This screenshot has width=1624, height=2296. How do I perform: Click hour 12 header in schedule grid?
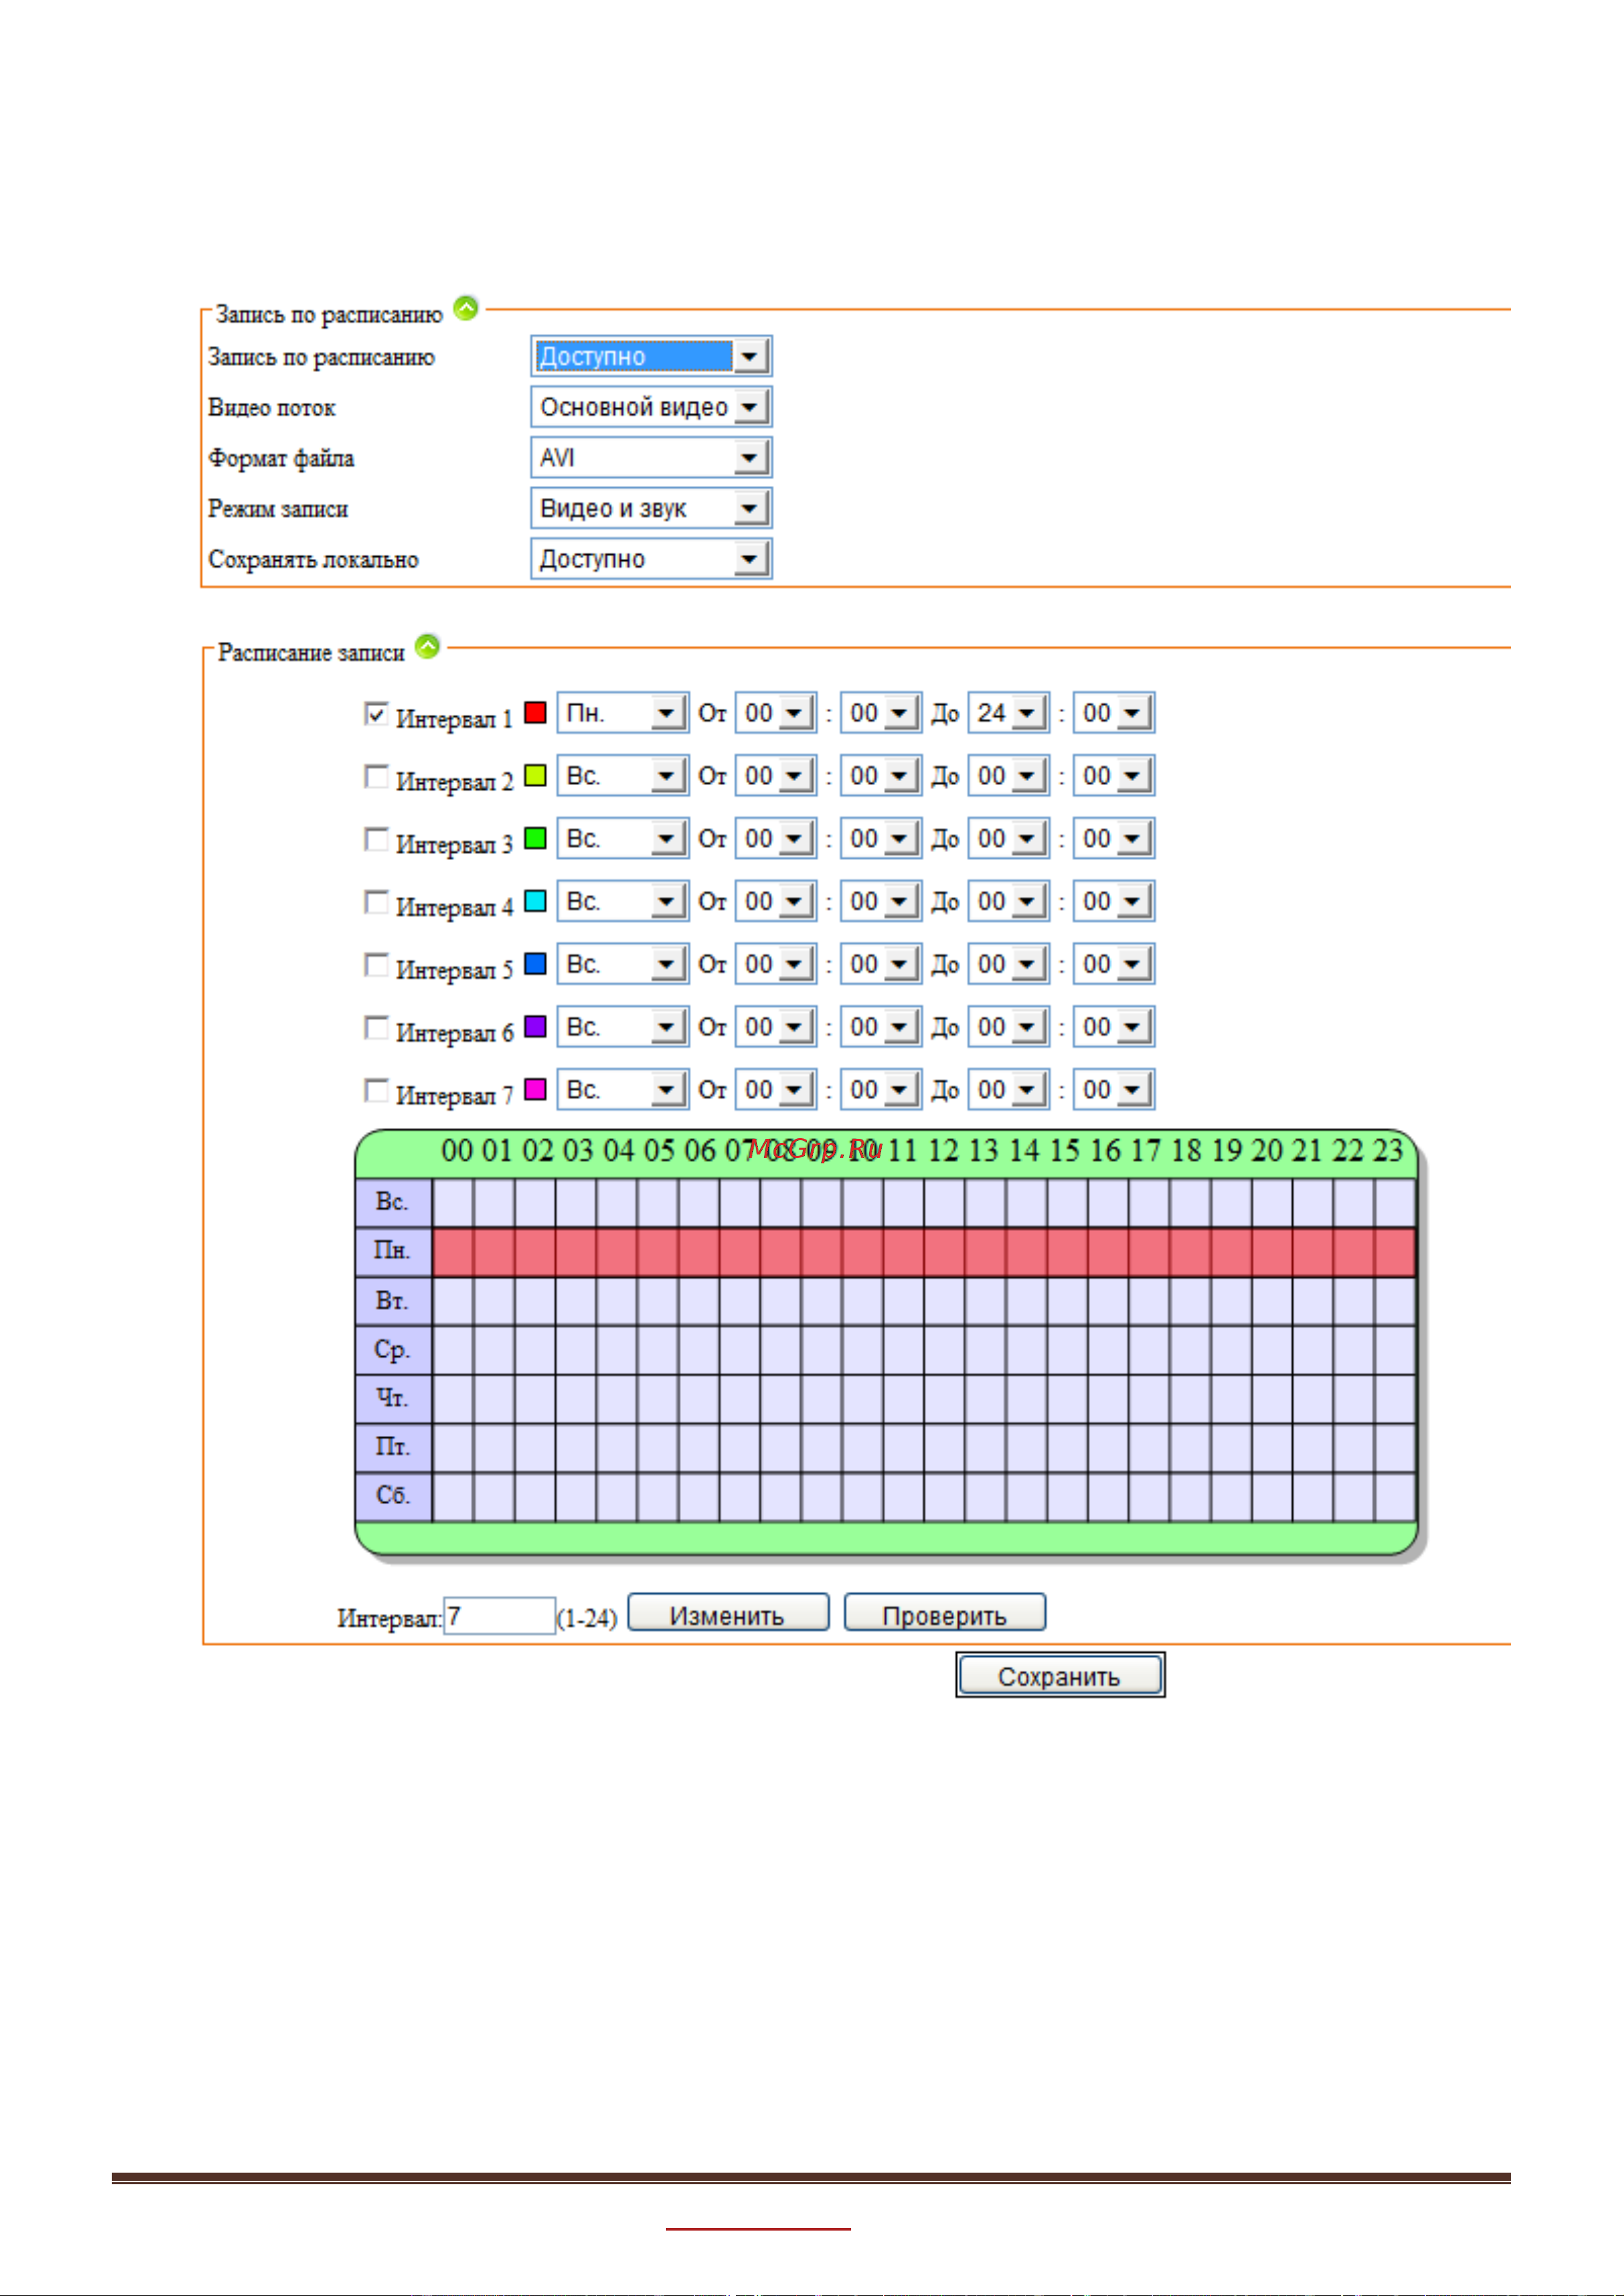pyautogui.click(x=943, y=1152)
